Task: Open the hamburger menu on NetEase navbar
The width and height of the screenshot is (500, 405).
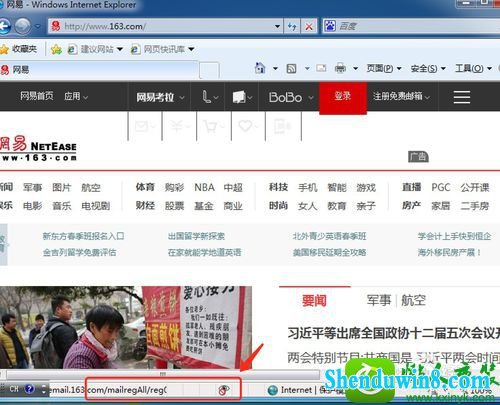Action: tap(462, 97)
